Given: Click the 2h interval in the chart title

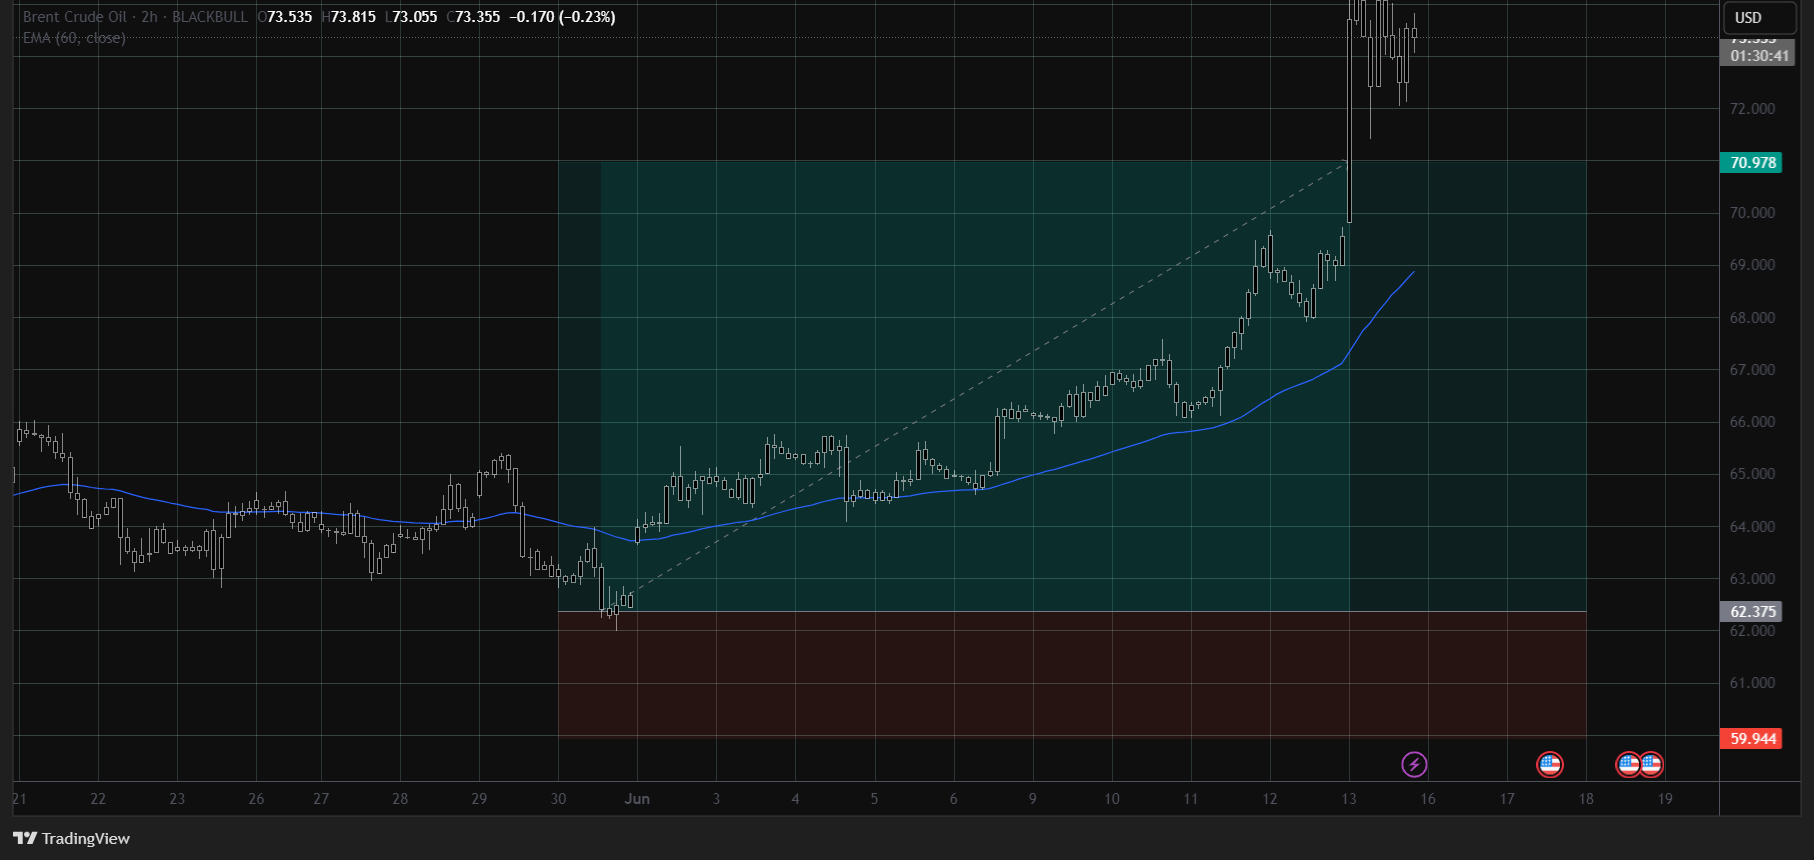Looking at the screenshot, I should click(149, 17).
